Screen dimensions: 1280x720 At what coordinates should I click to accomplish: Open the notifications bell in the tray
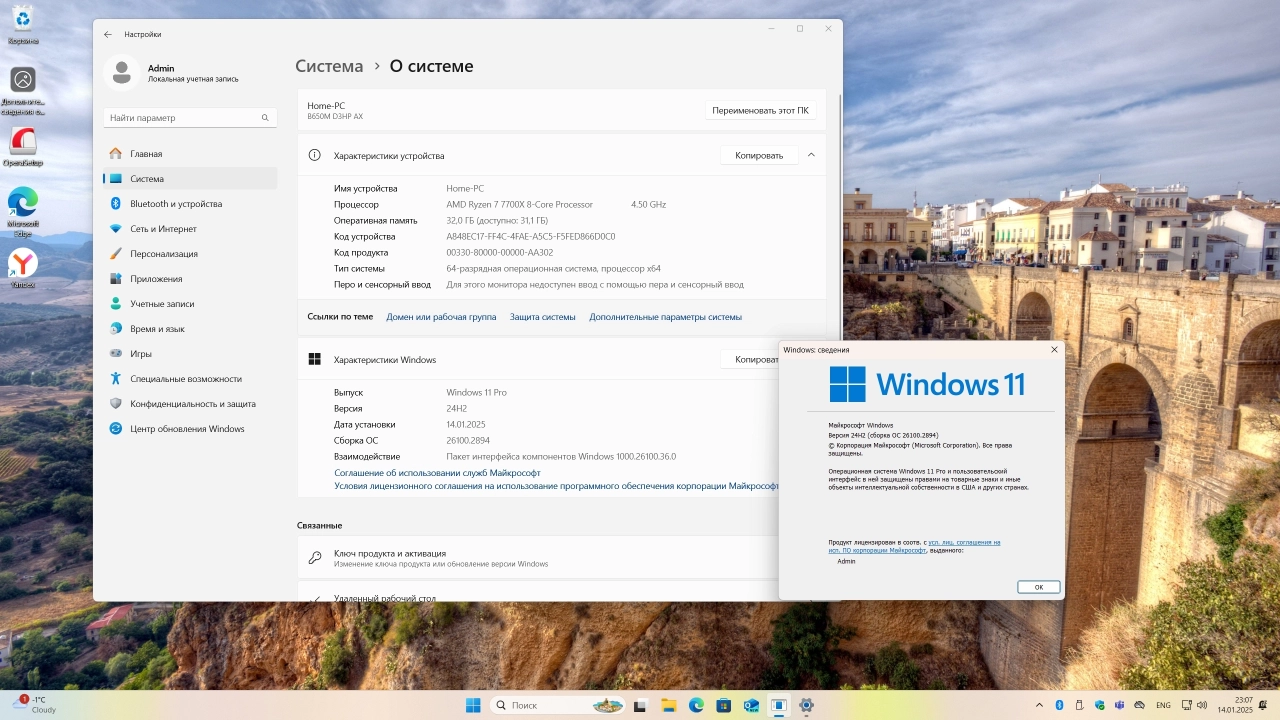coord(1264,705)
